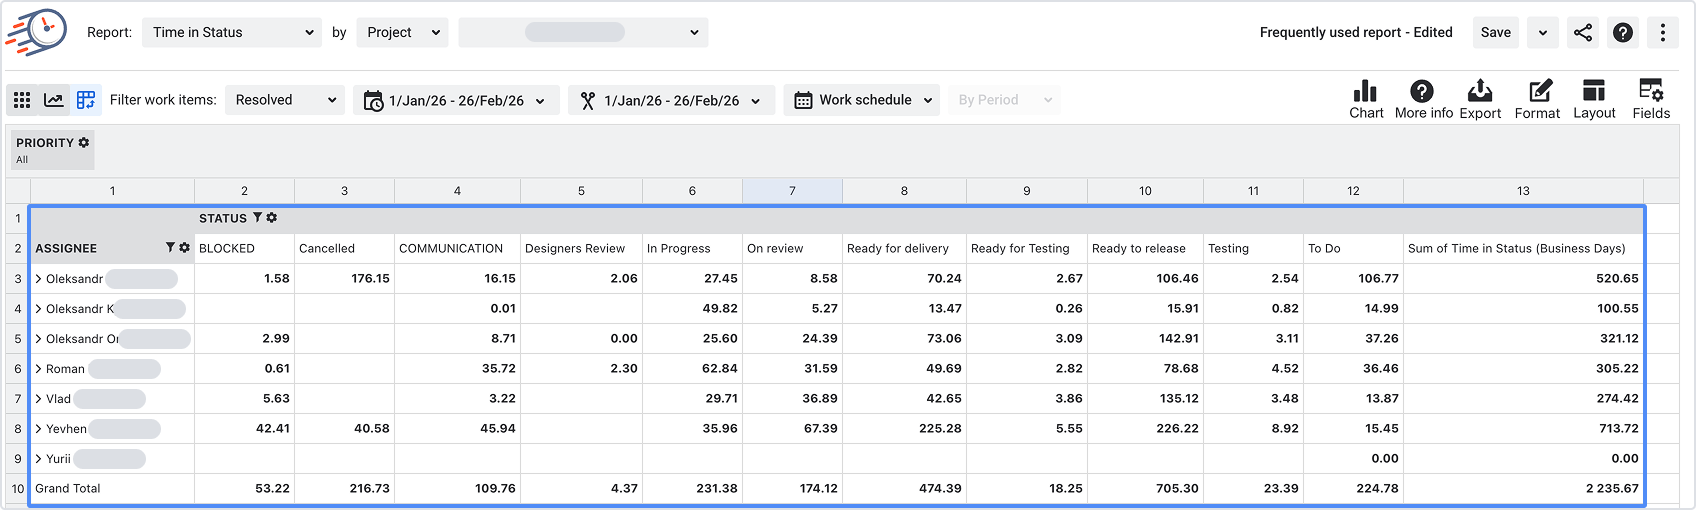Open the Fields settings icon
The image size is (1696, 510).
(1651, 91)
